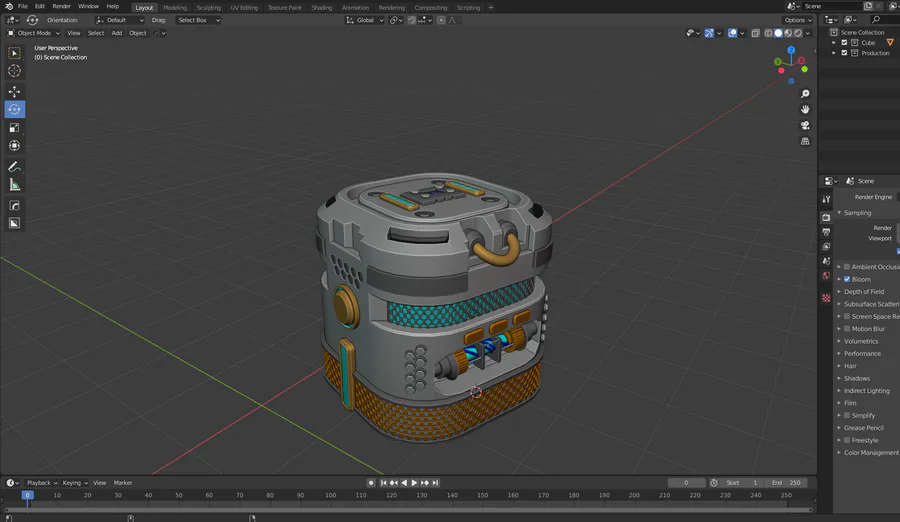The width and height of the screenshot is (900, 522).
Task: Expand the Color Management panel
Action: click(839, 453)
